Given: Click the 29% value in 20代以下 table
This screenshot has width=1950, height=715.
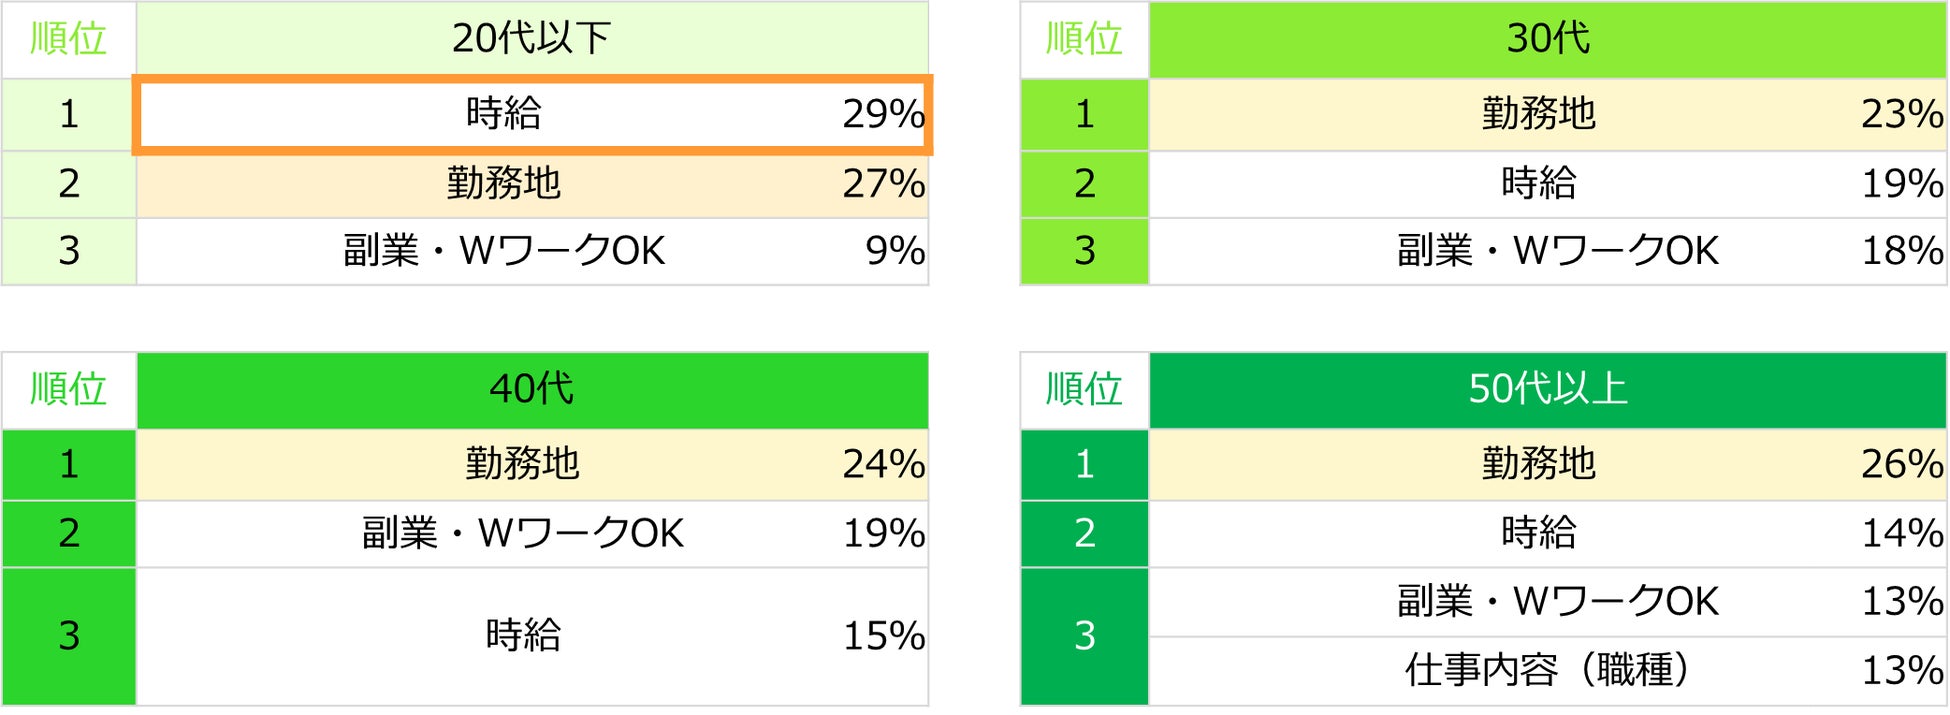Looking at the screenshot, I should [x=882, y=114].
